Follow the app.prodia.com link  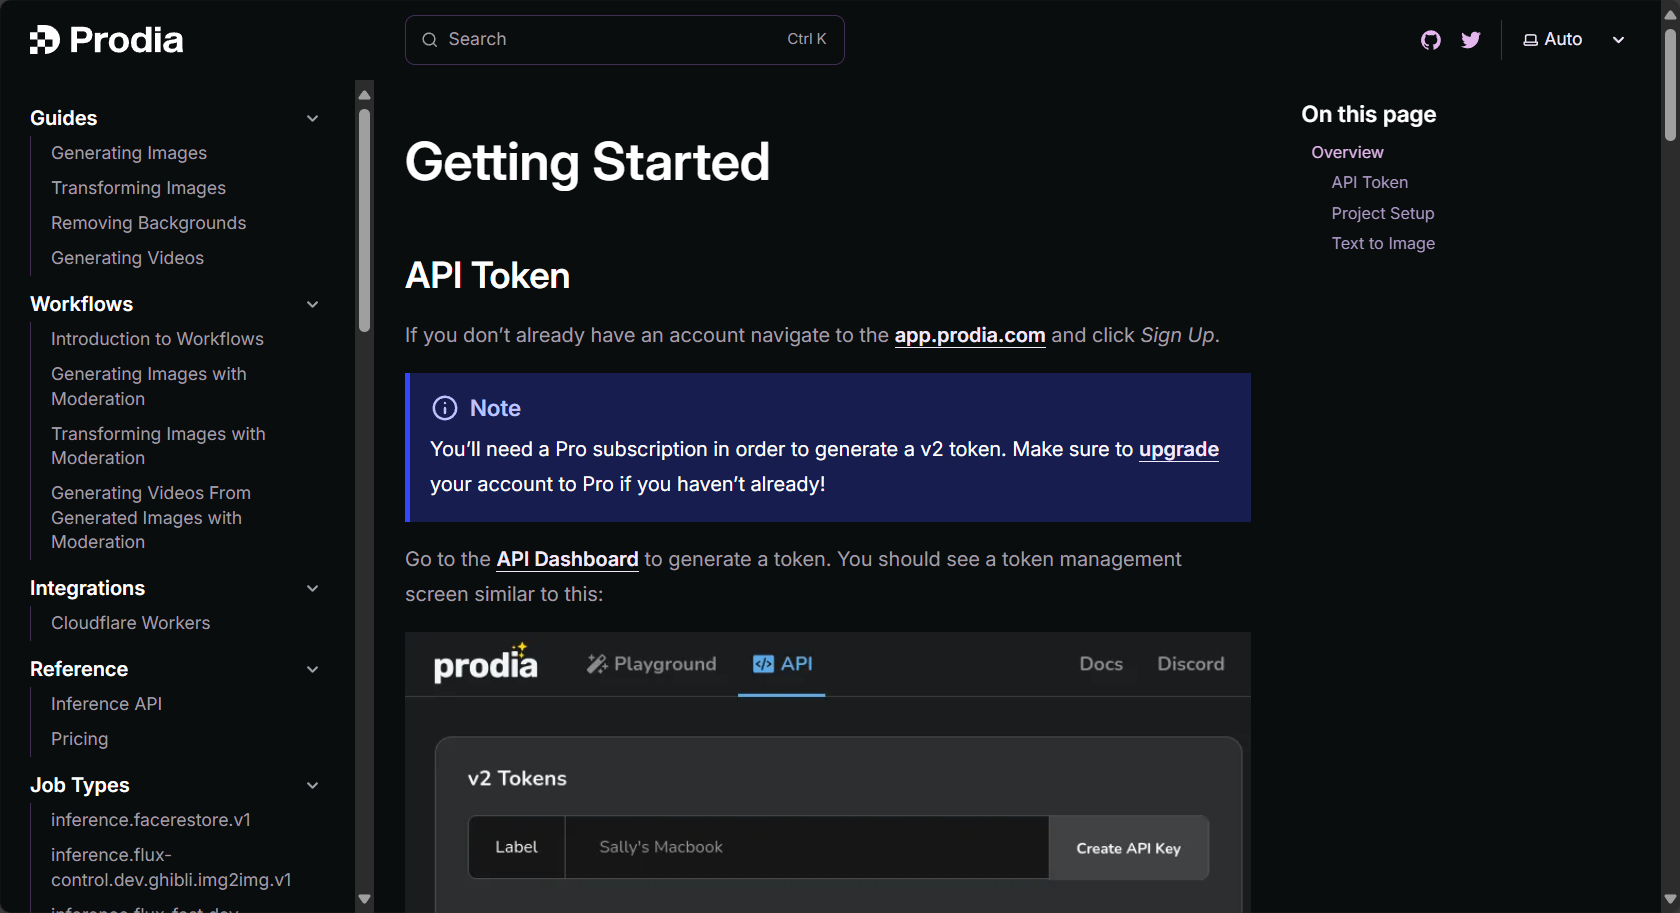click(970, 335)
